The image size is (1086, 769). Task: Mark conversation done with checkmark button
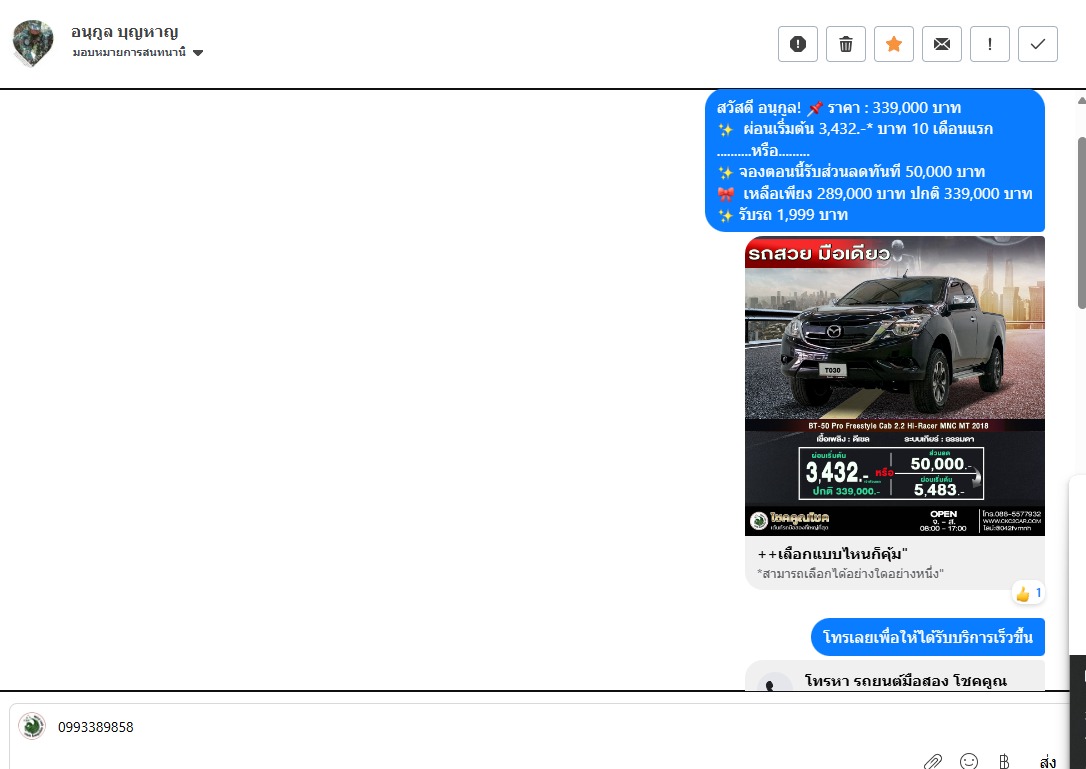pos(1038,44)
